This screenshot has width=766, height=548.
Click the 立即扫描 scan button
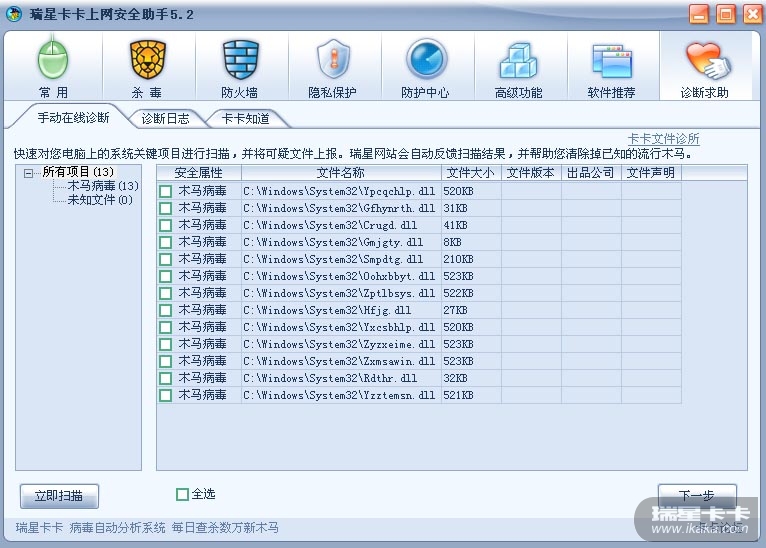pos(59,496)
